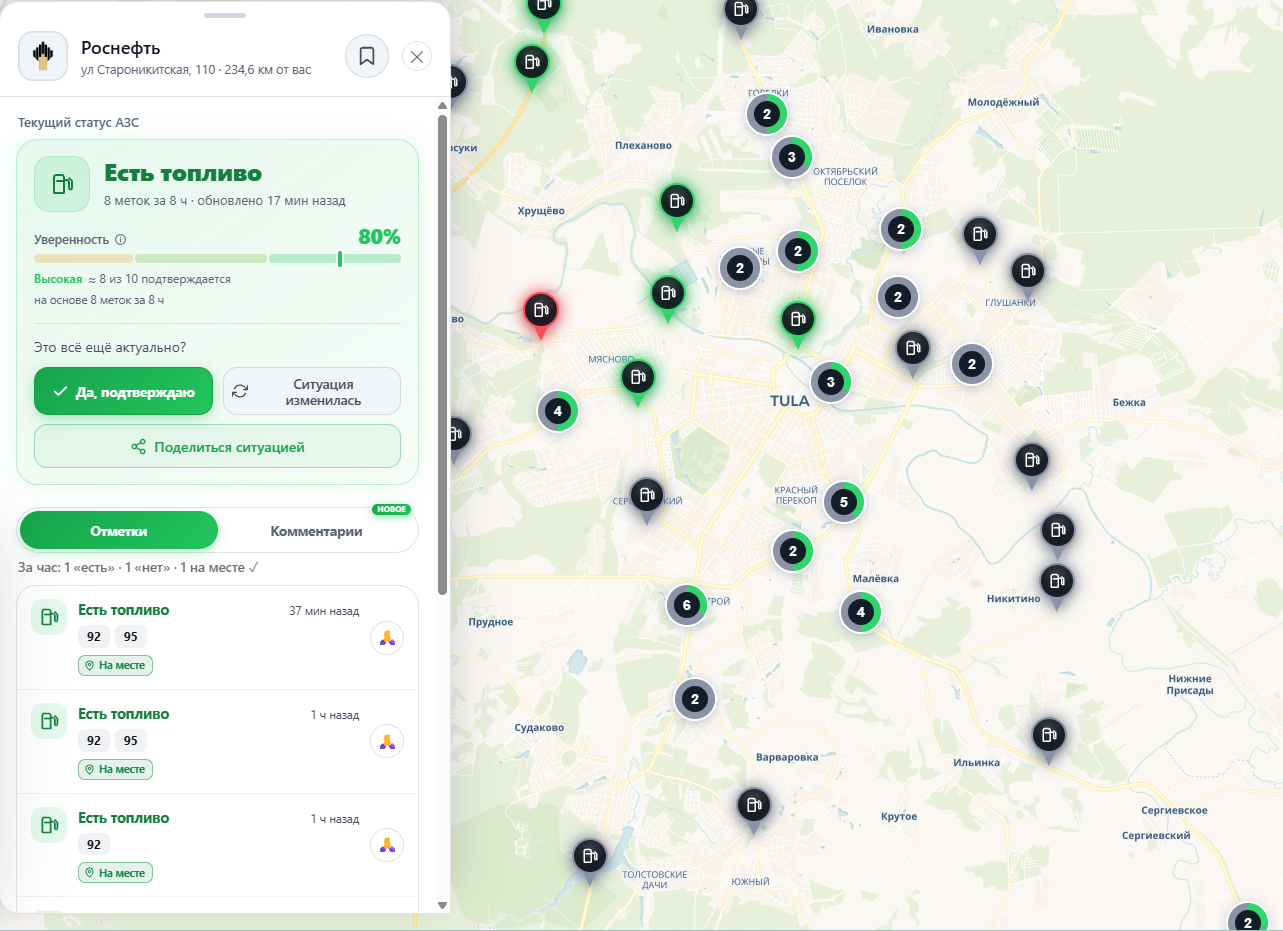The height and width of the screenshot is (931, 1283).
Task: Click the 37 мин назад timestamp
Action: 324,611
